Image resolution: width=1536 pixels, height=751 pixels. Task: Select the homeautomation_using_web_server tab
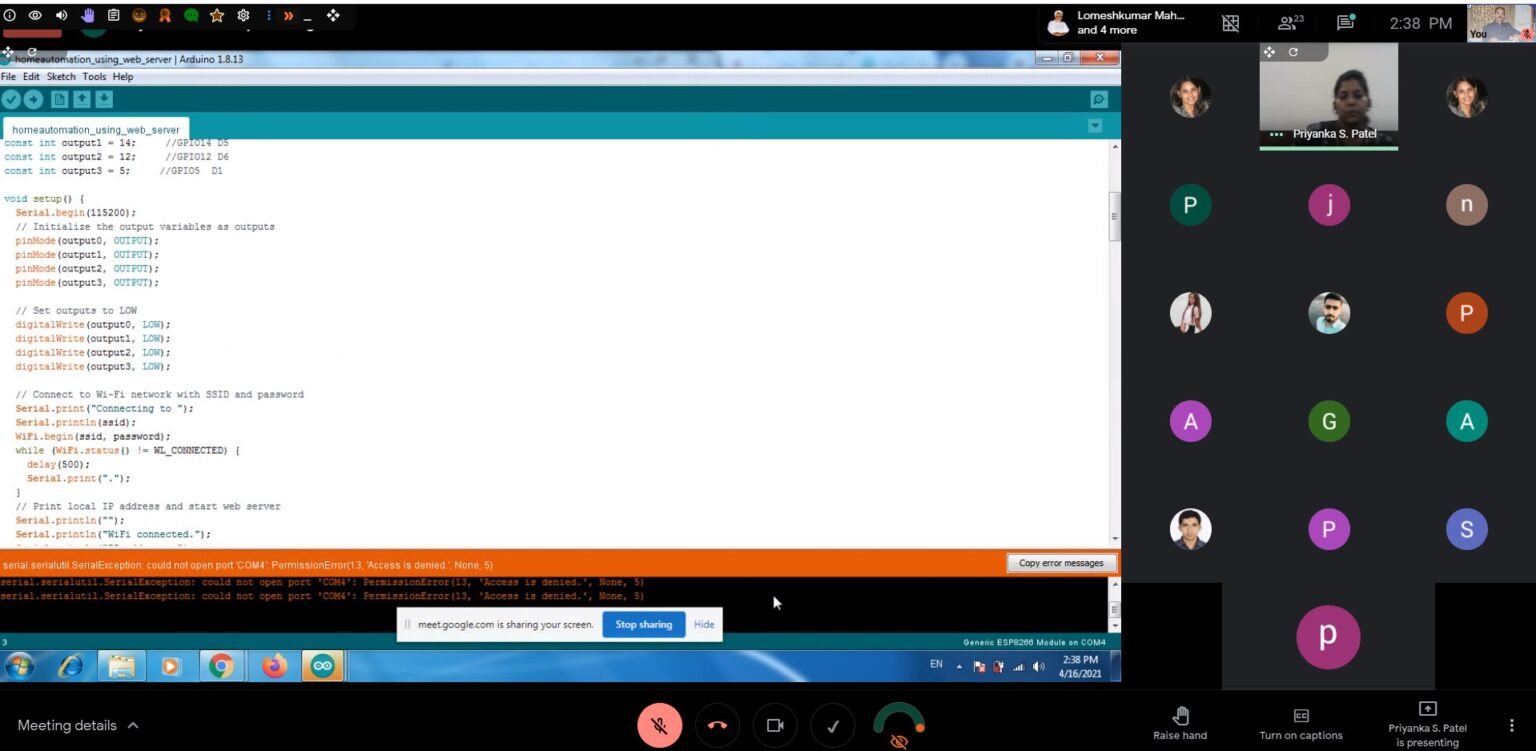click(x=96, y=130)
